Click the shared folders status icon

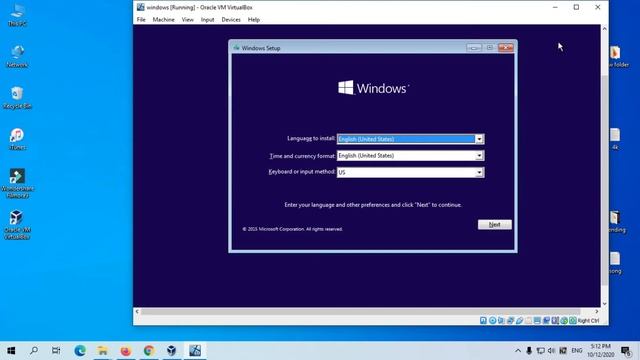(528, 320)
